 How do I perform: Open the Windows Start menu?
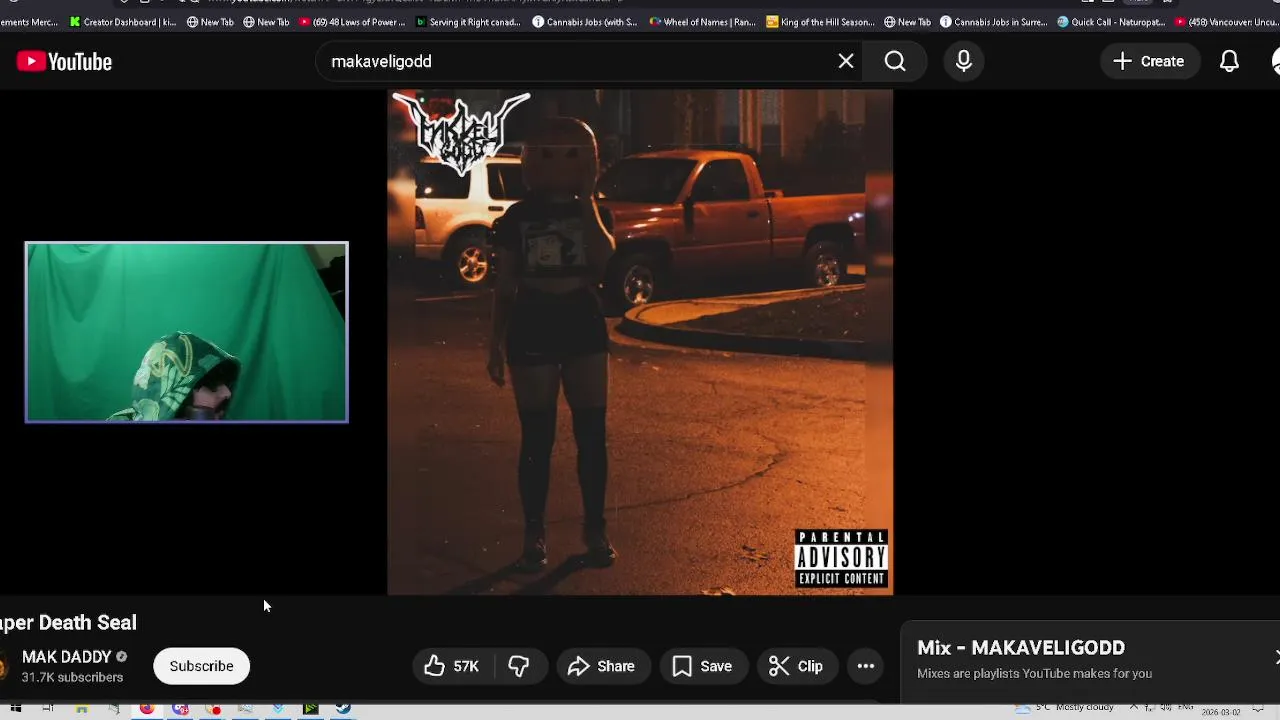pyautogui.click(x=16, y=709)
